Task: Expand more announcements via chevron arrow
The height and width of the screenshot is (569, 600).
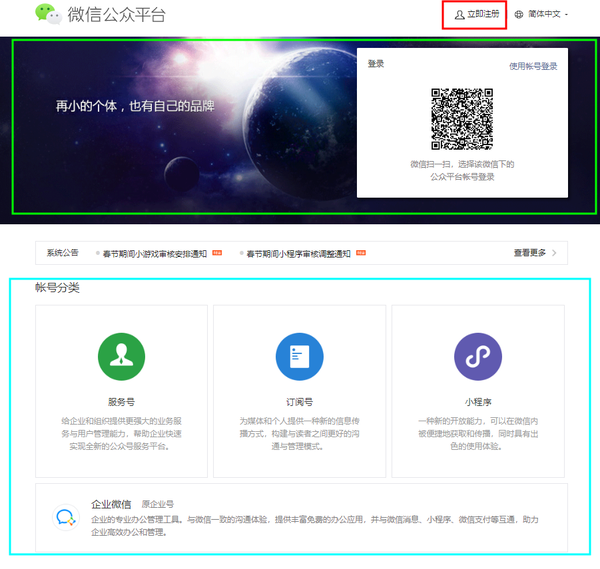Action: pyautogui.click(x=554, y=253)
